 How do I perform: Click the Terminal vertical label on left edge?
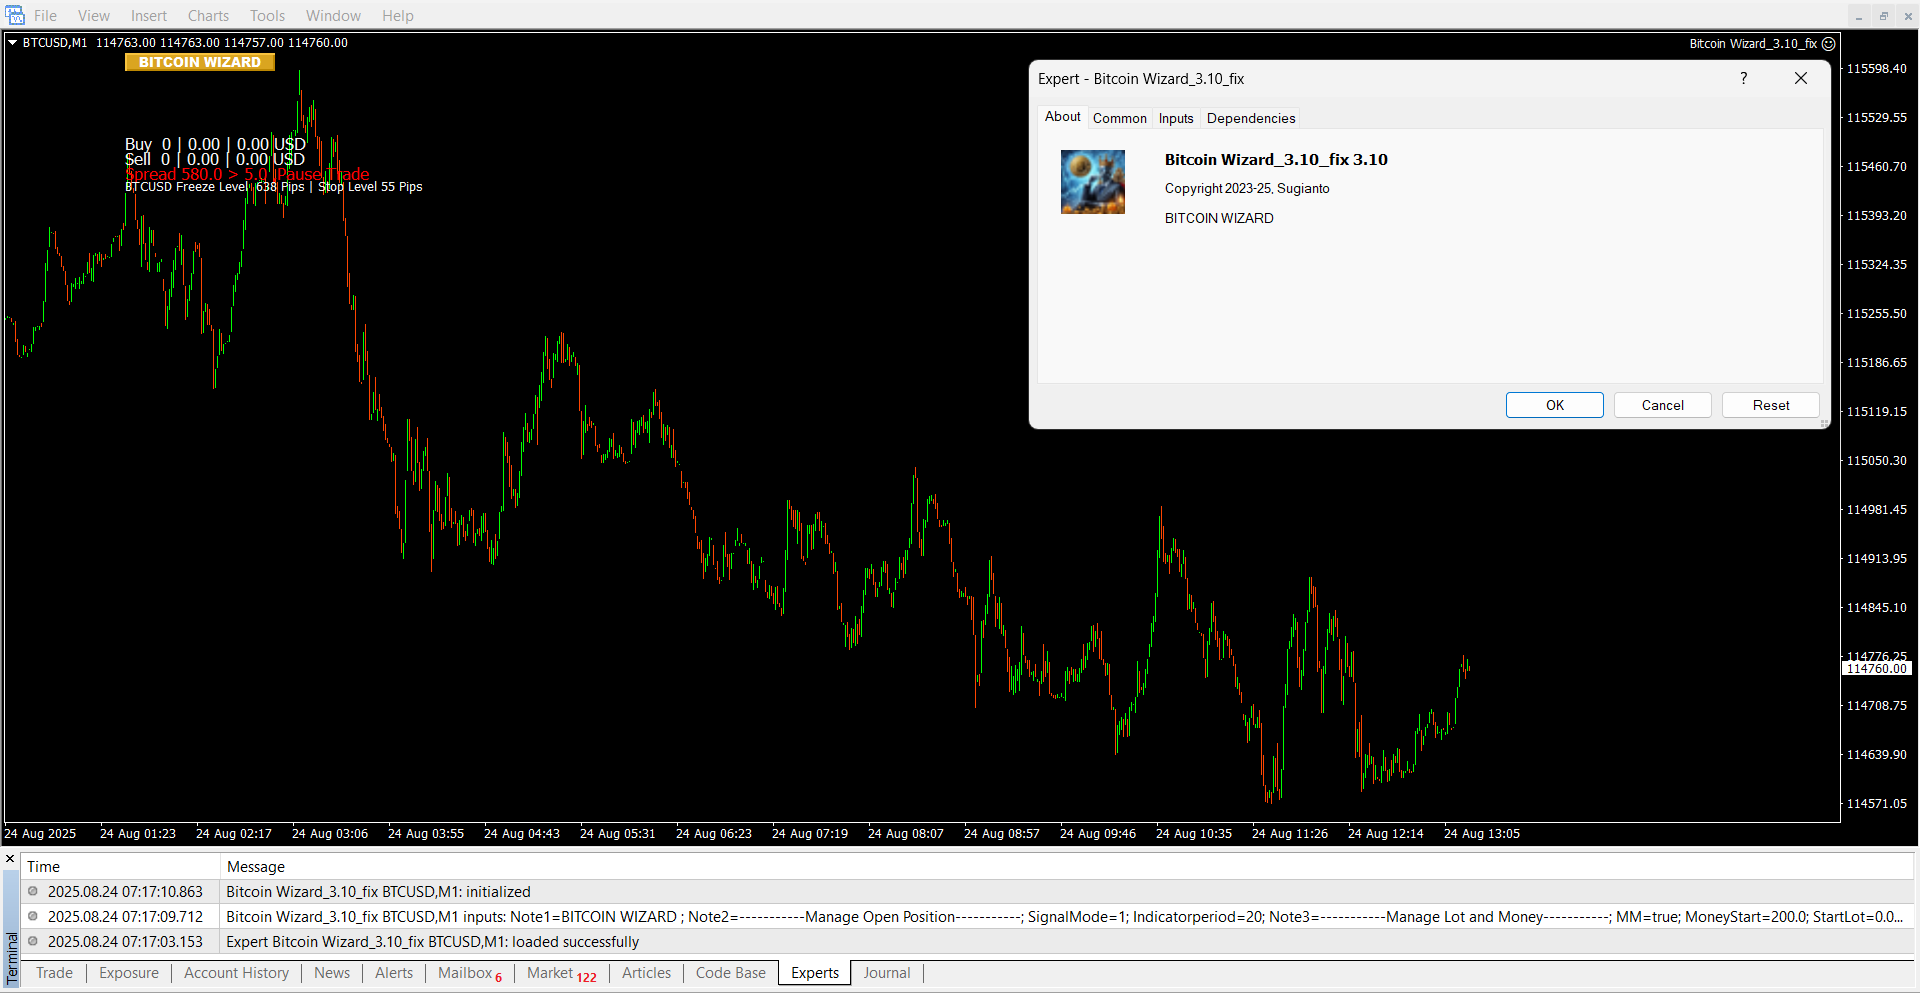pyautogui.click(x=12, y=959)
